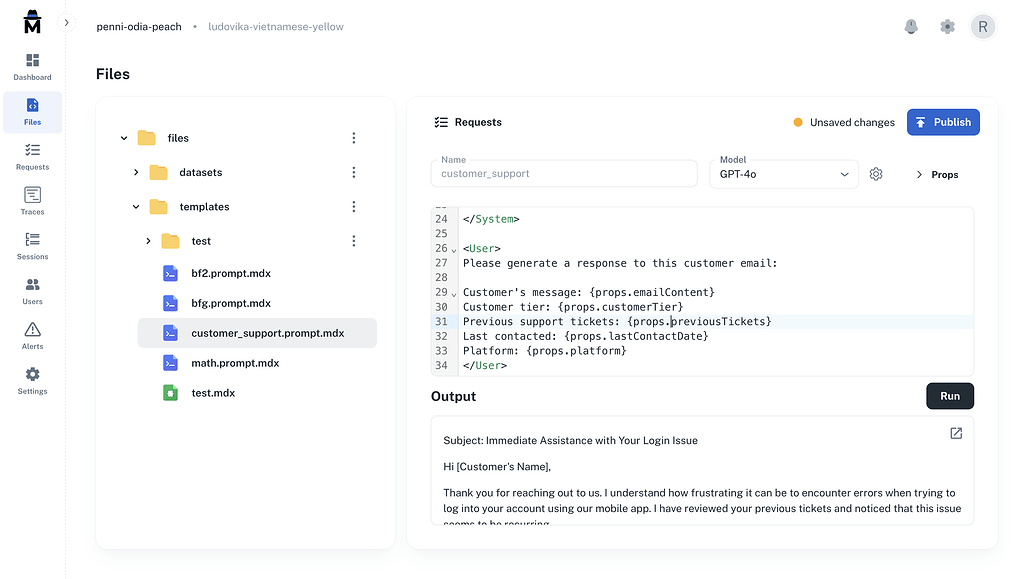The width and height of the screenshot is (1028, 579).
Task: Open Settings from the sidebar
Action: tap(32, 382)
